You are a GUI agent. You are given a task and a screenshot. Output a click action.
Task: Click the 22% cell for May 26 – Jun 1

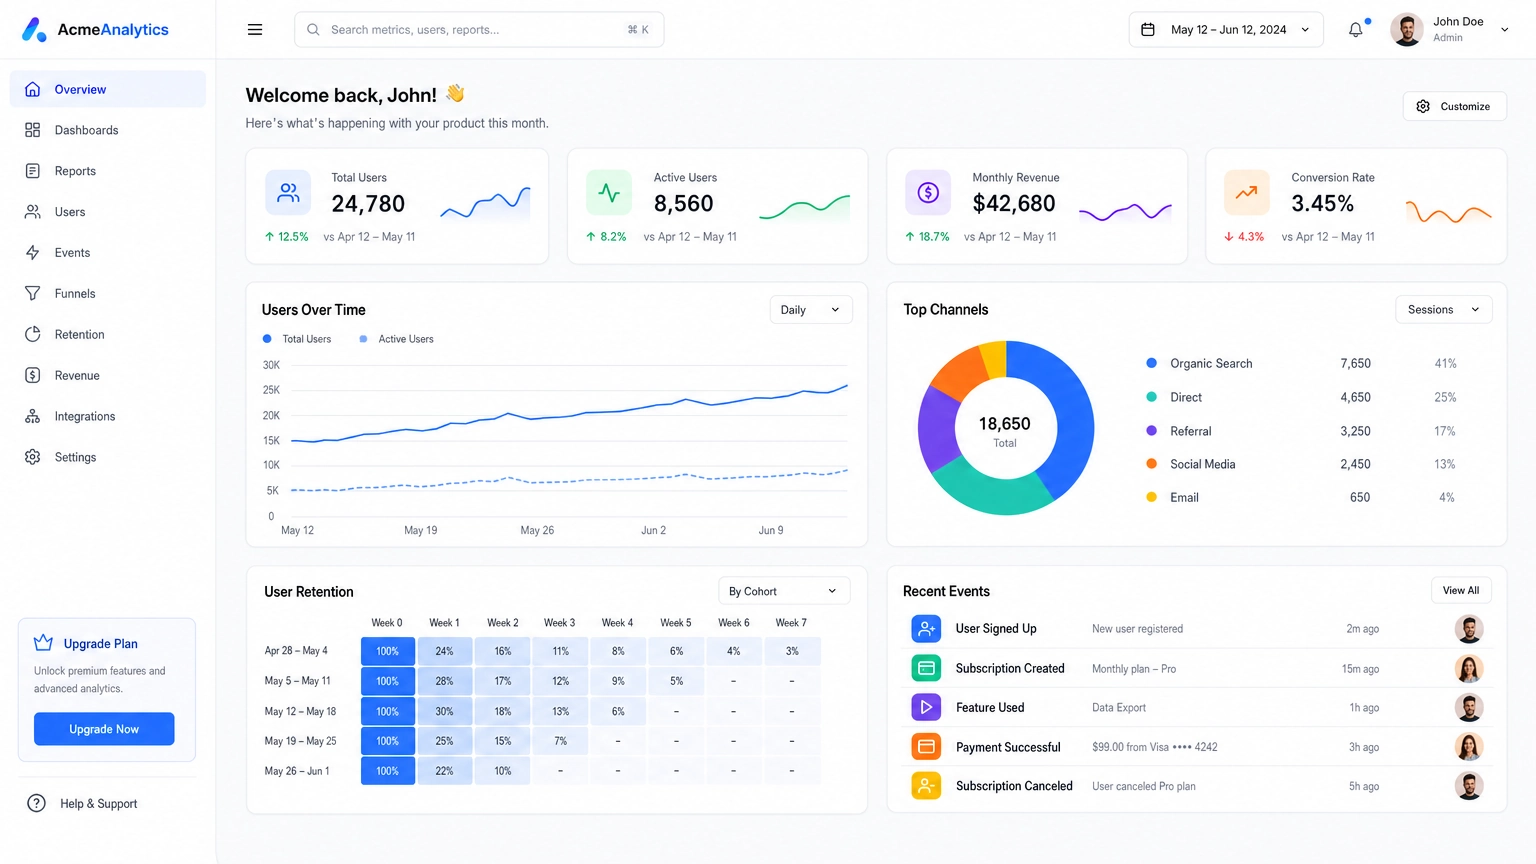point(444,771)
